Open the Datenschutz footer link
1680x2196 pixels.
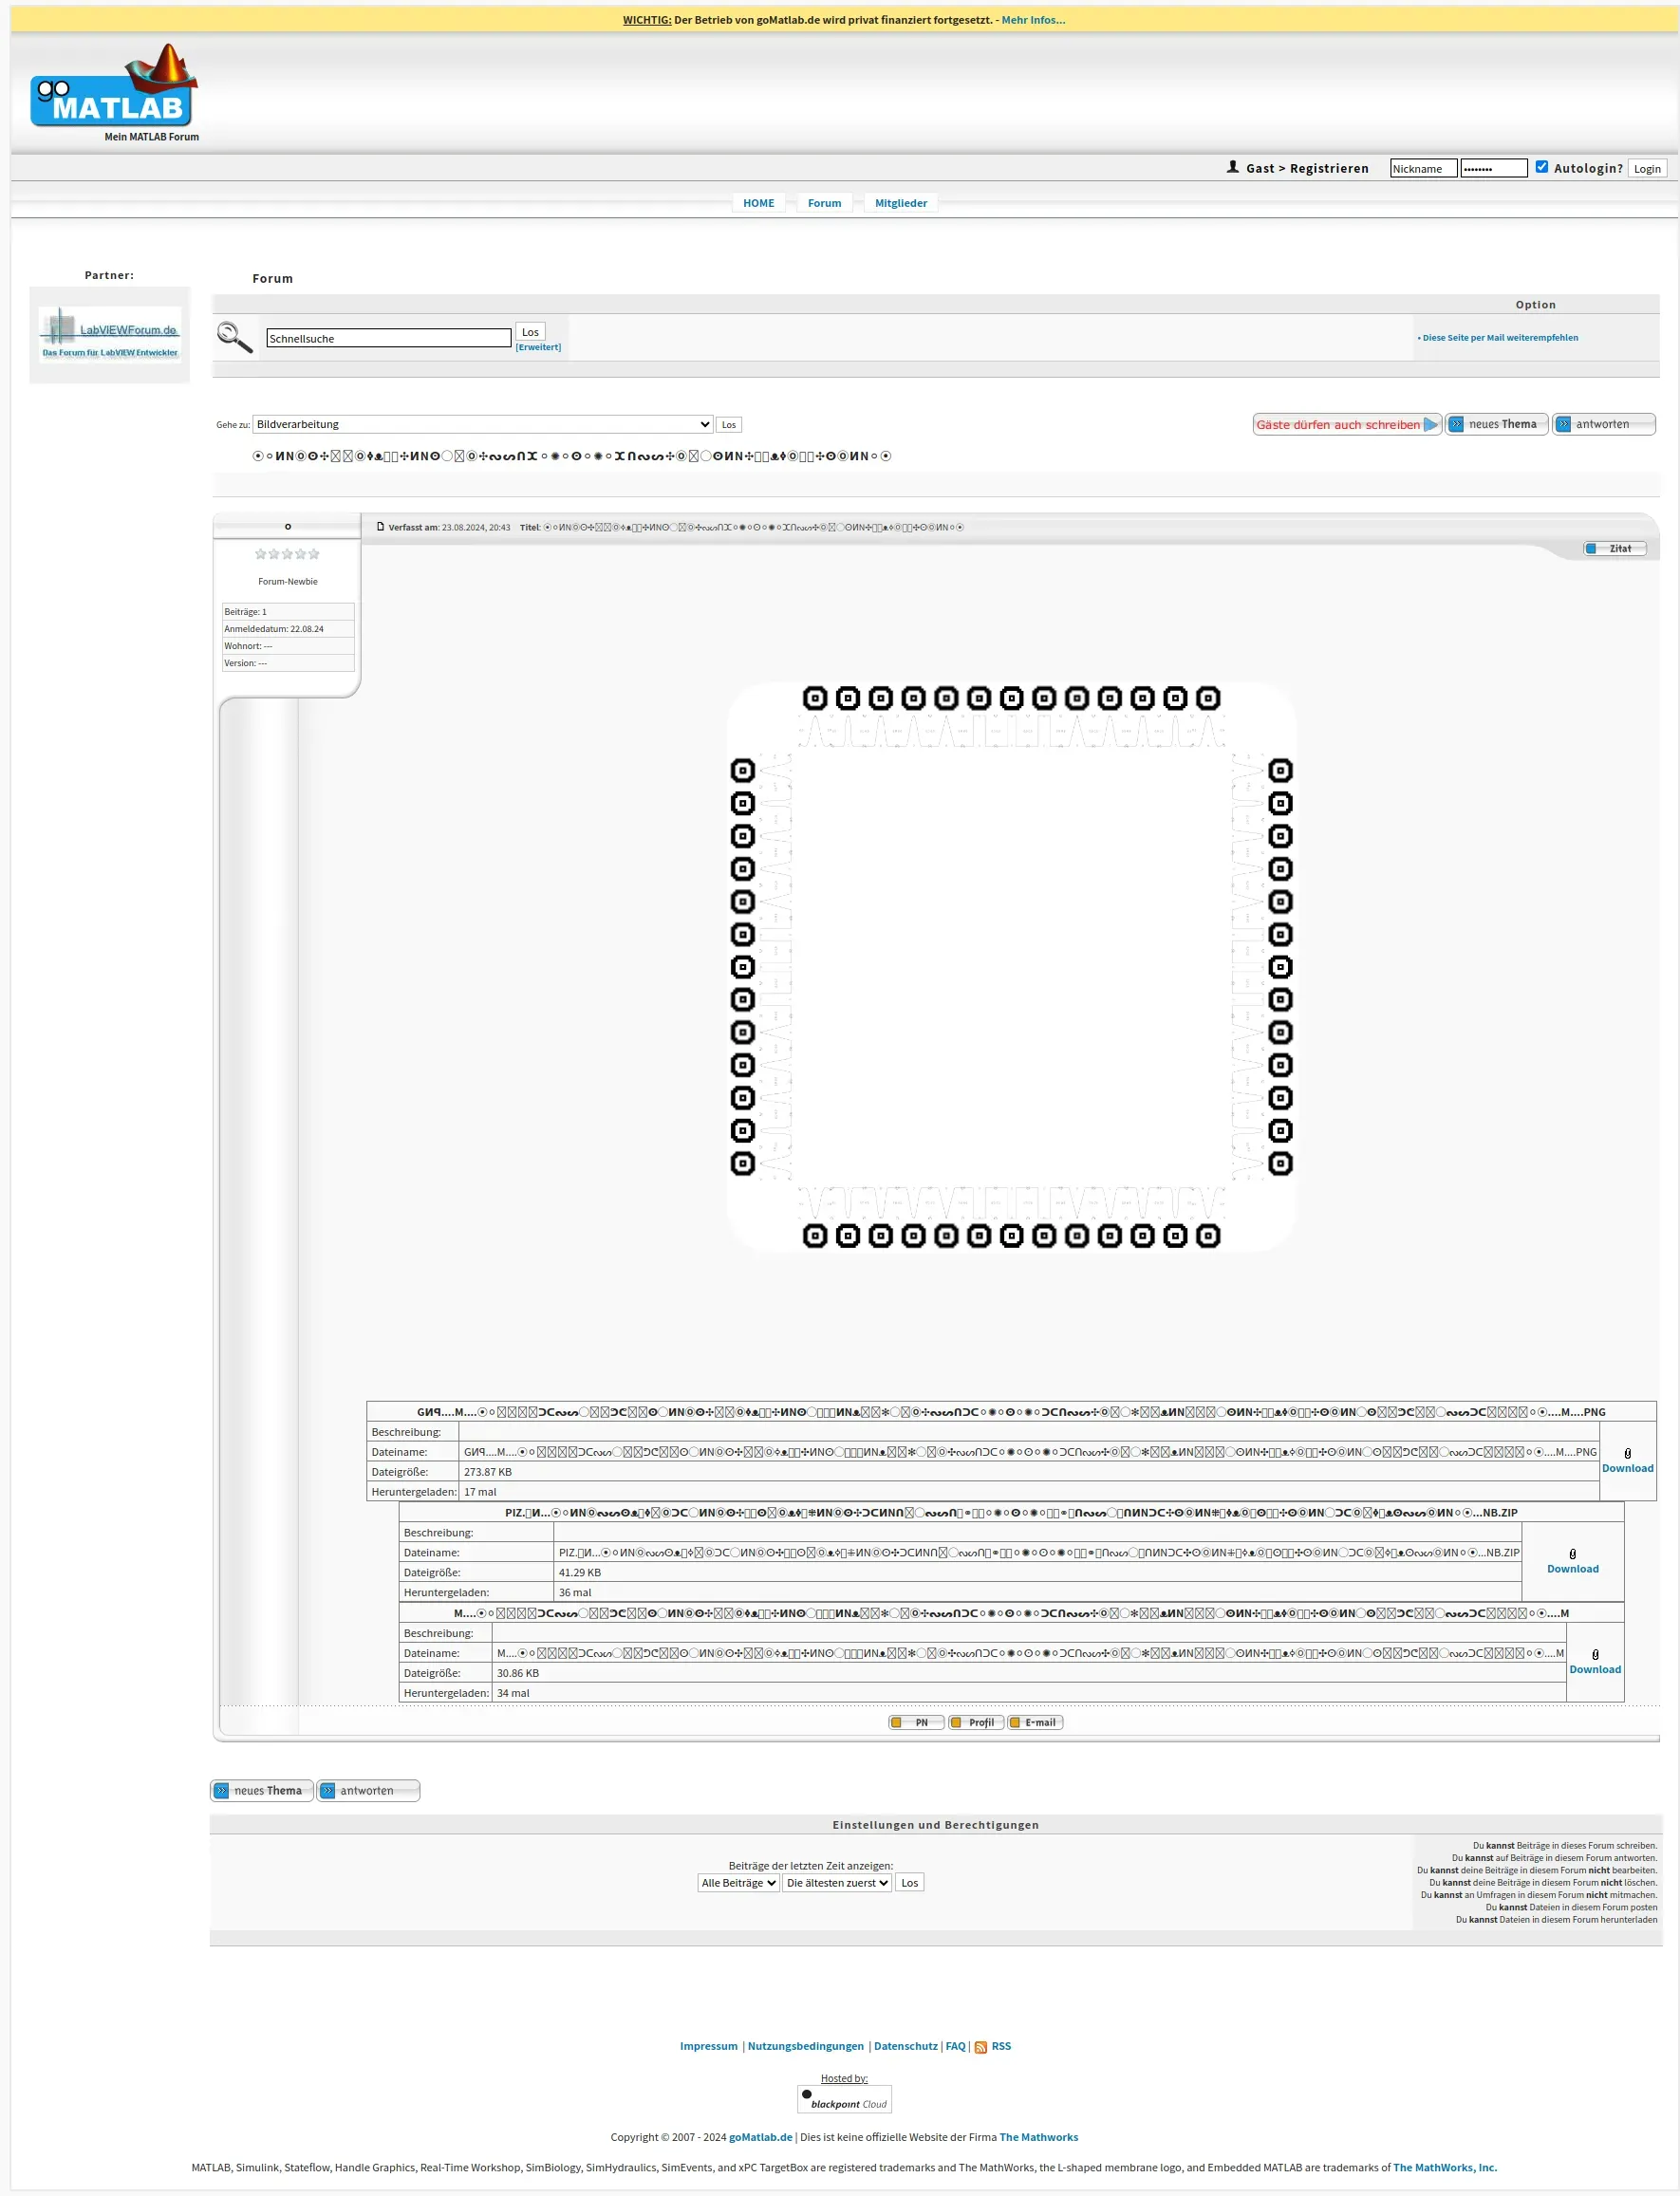click(906, 2046)
